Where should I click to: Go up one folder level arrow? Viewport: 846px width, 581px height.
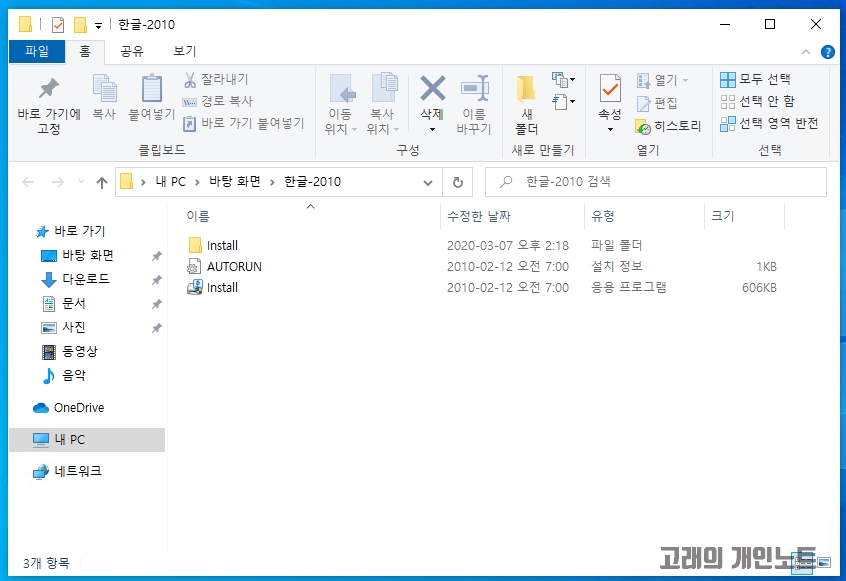(x=101, y=182)
